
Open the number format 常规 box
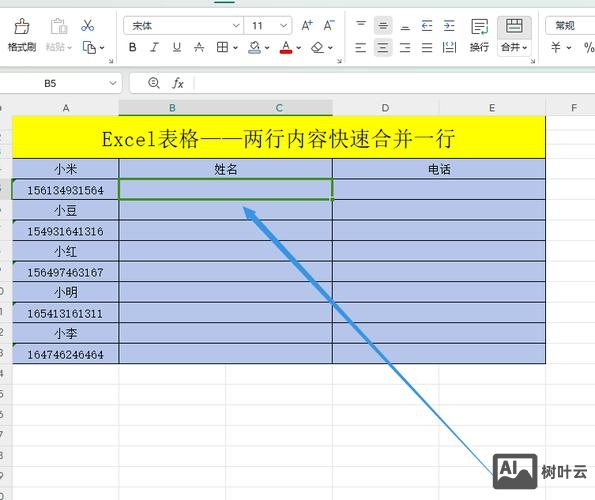click(570, 26)
